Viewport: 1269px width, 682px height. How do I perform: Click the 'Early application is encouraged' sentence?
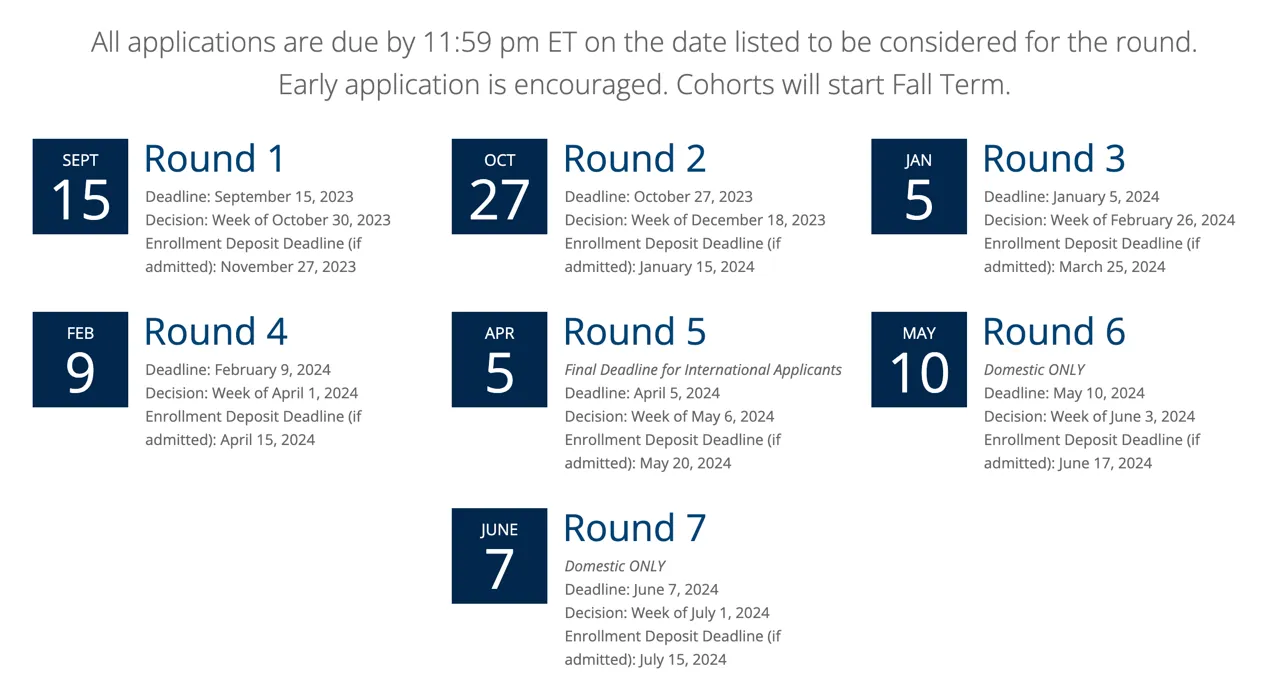coord(472,85)
